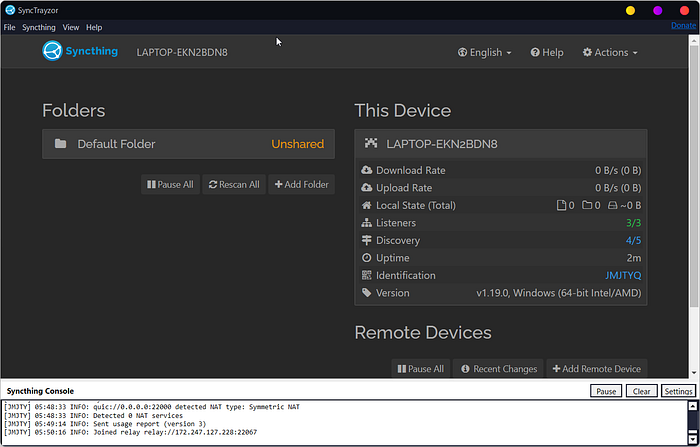The width and height of the screenshot is (700, 447).
Task: Pause All folders
Action: (170, 184)
